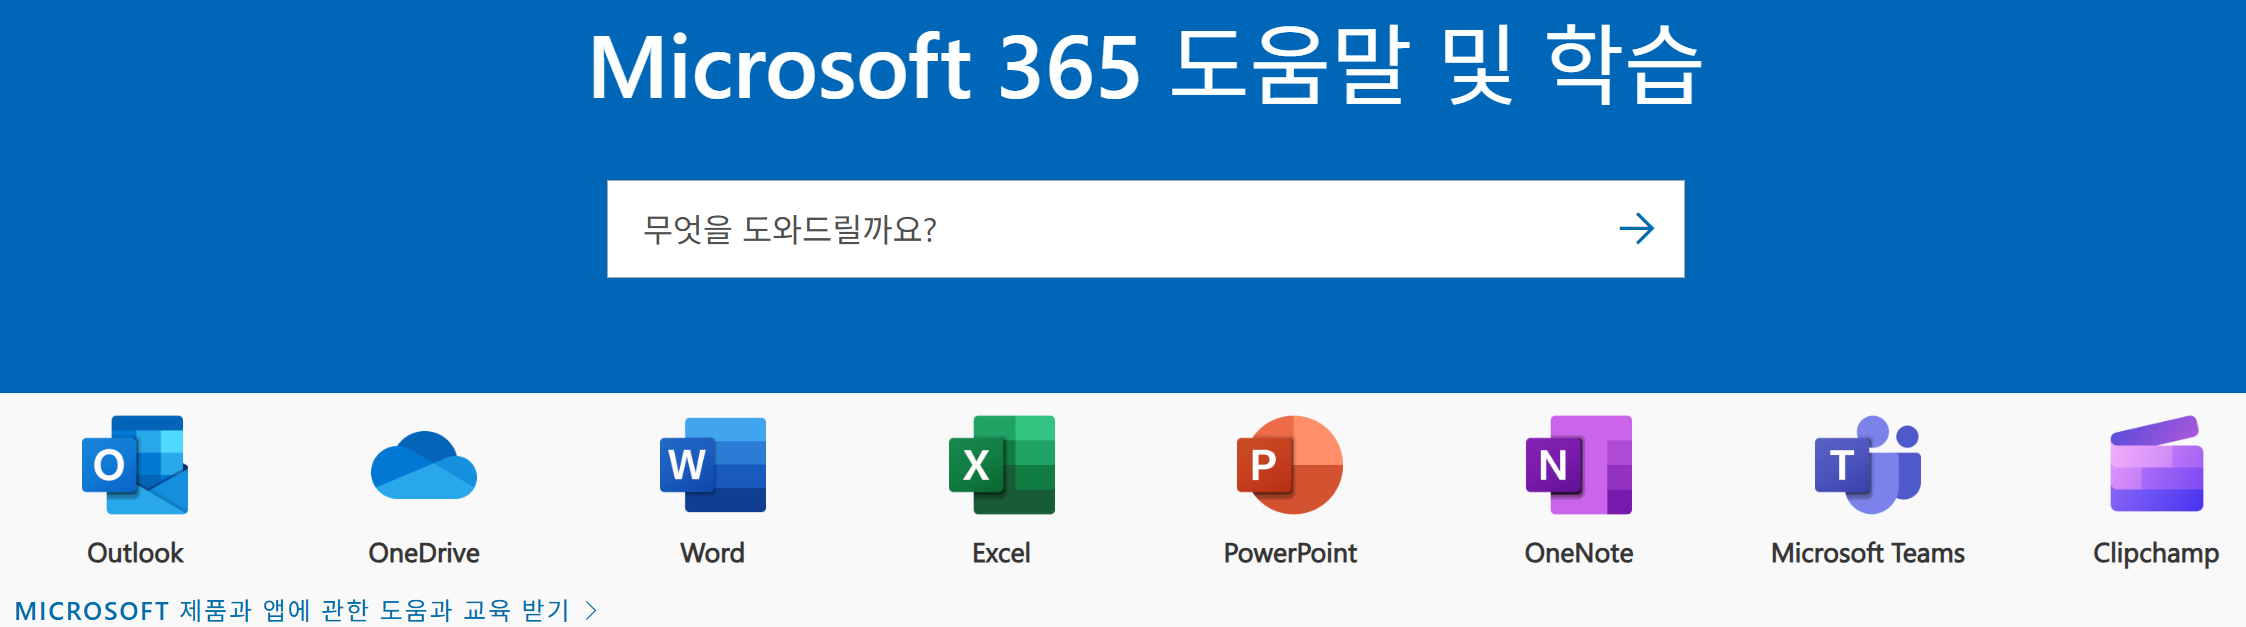Image resolution: width=2246 pixels, height=627 pixels.
Task: Select the Clipchamp app icon
Action: coord(2156,465)
